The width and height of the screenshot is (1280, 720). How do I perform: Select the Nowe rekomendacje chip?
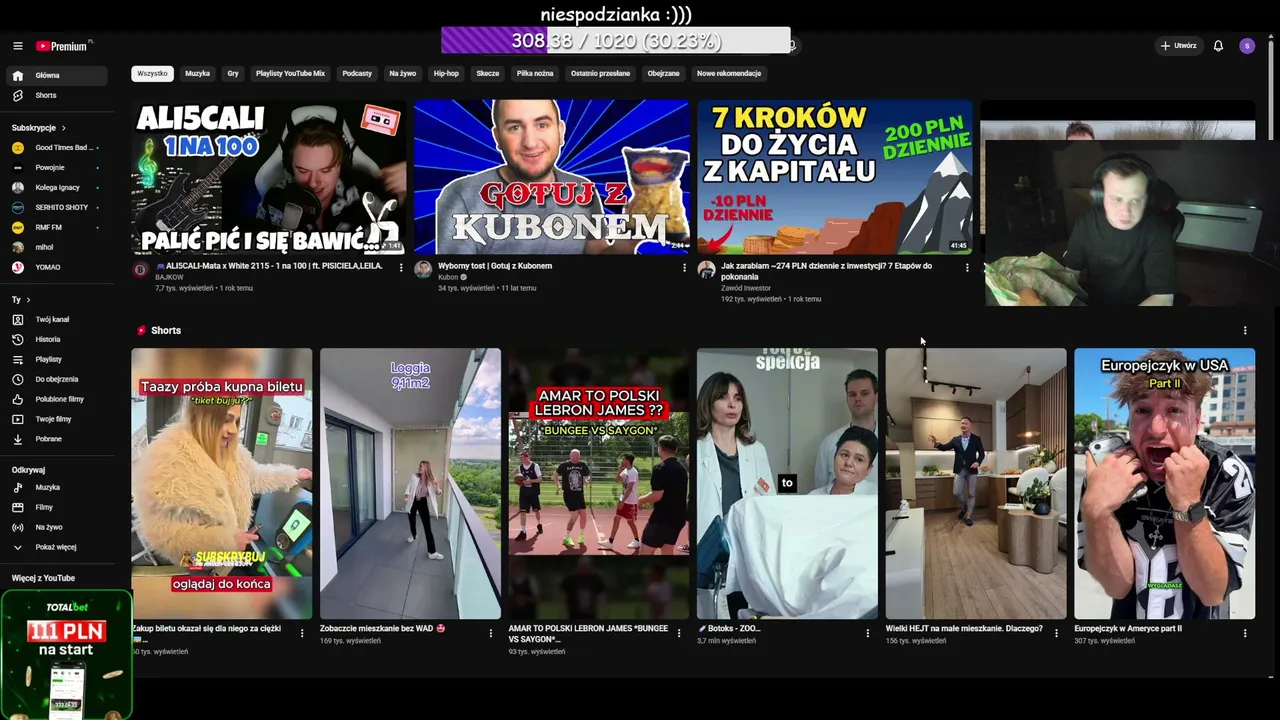(x=729, y=73)
